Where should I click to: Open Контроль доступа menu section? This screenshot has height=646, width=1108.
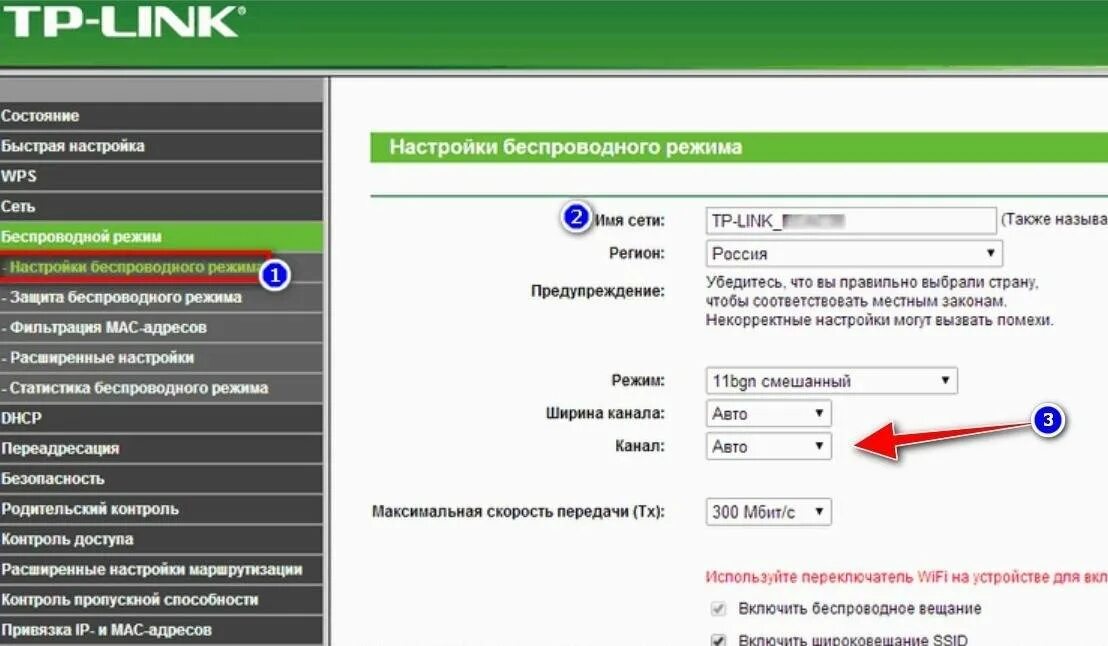pyautogui.click(x=161, y=539)
